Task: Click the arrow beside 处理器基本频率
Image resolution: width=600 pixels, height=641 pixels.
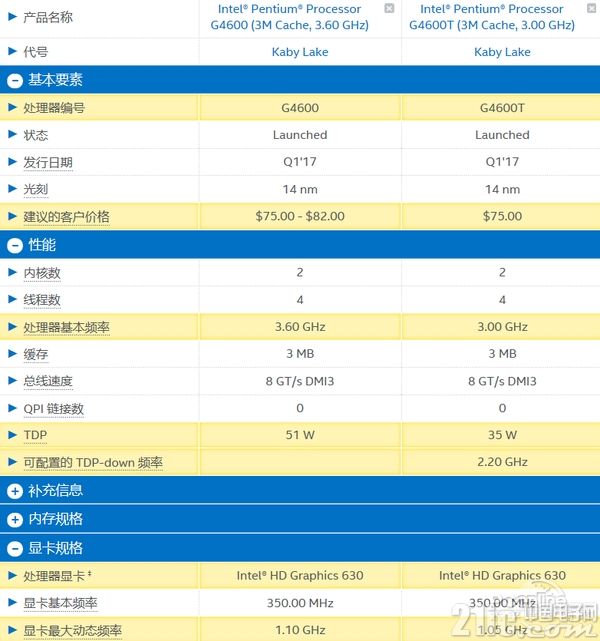Action: click(x=12, y=327)
